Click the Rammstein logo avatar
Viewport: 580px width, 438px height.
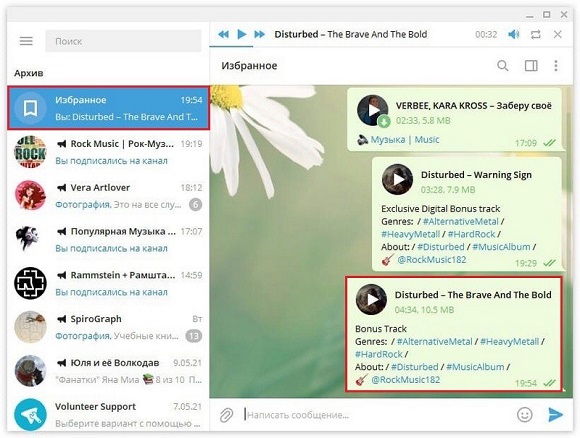30,283
